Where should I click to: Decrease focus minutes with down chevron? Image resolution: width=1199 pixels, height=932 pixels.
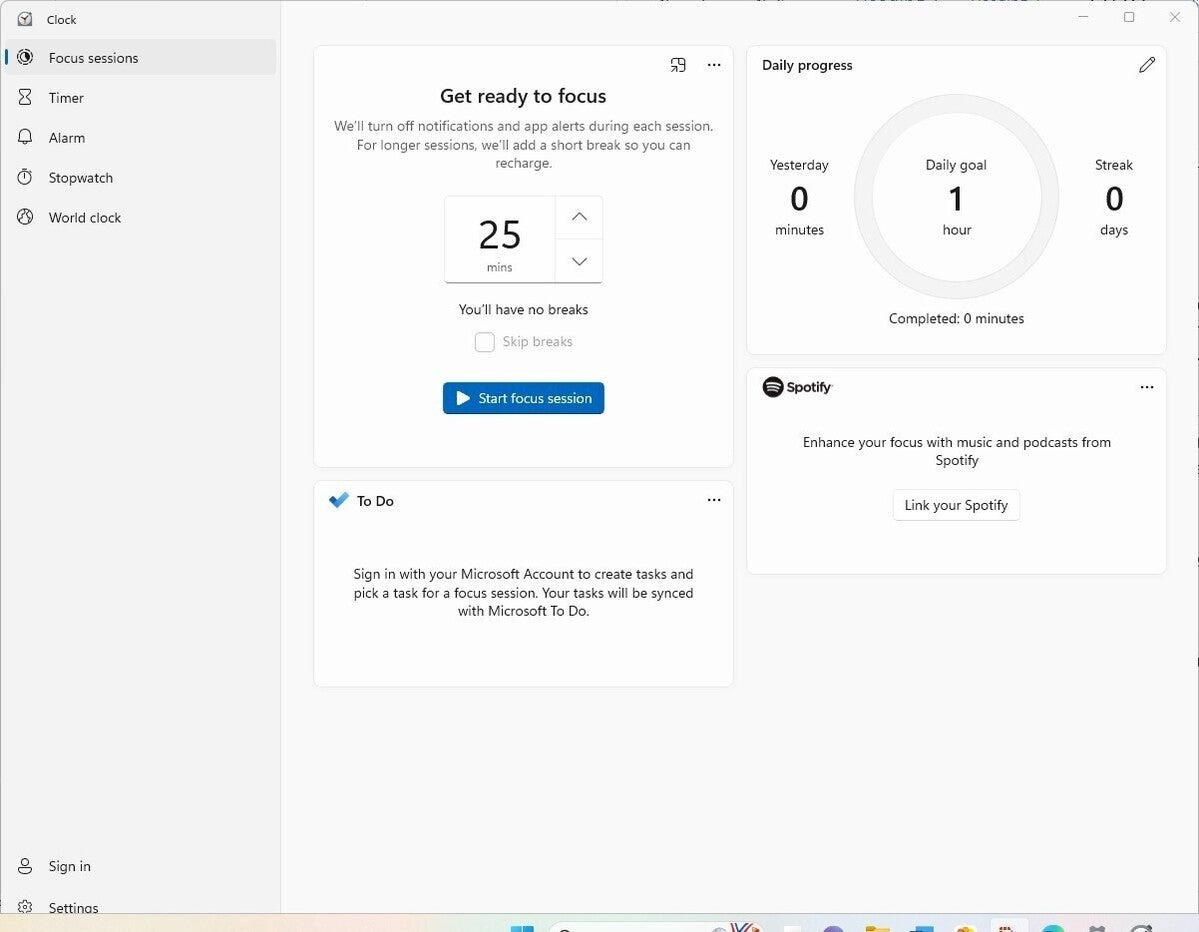579,261
